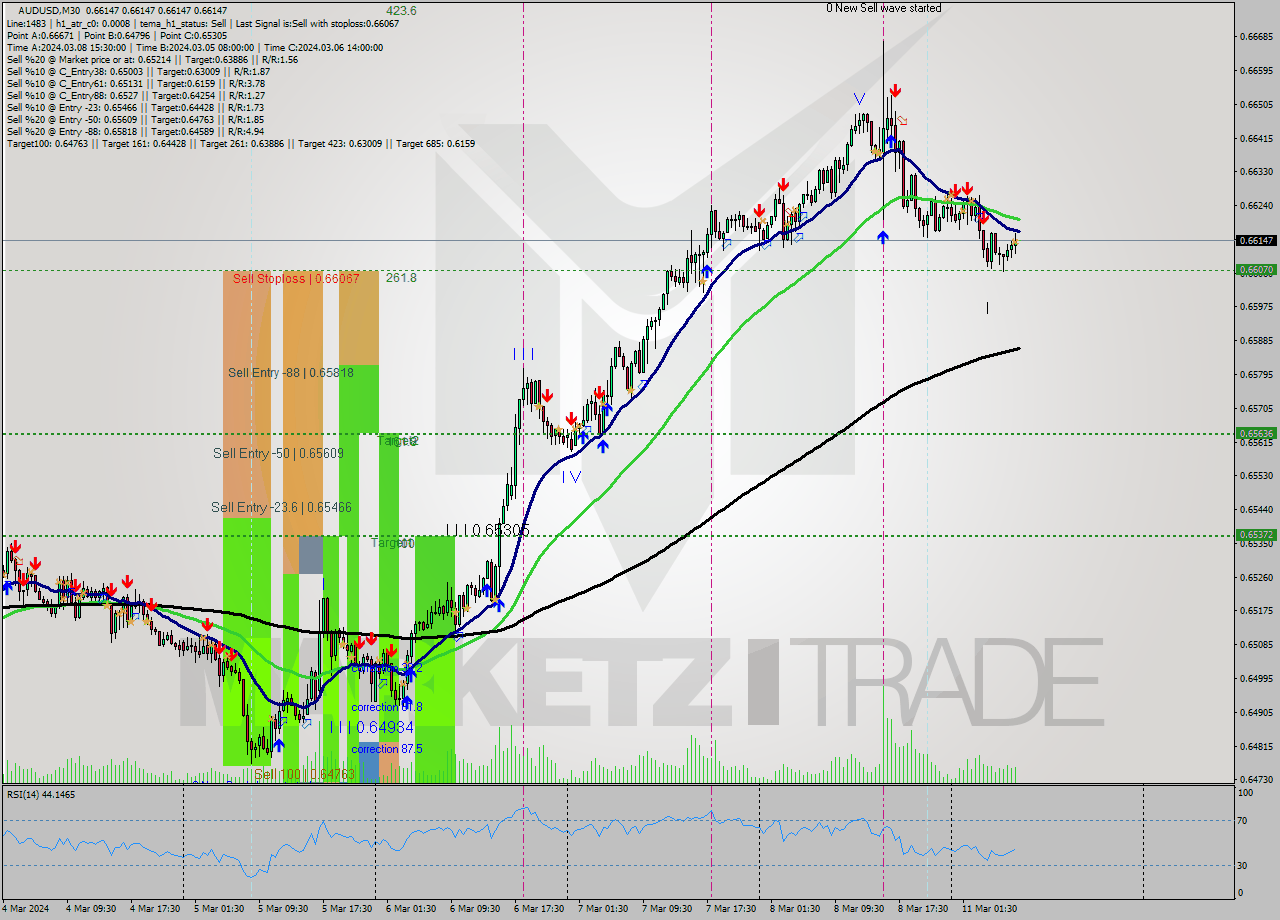Click the '5 Mar 09:30' time axis label
1280x920 pixels.
coord(282,909)
